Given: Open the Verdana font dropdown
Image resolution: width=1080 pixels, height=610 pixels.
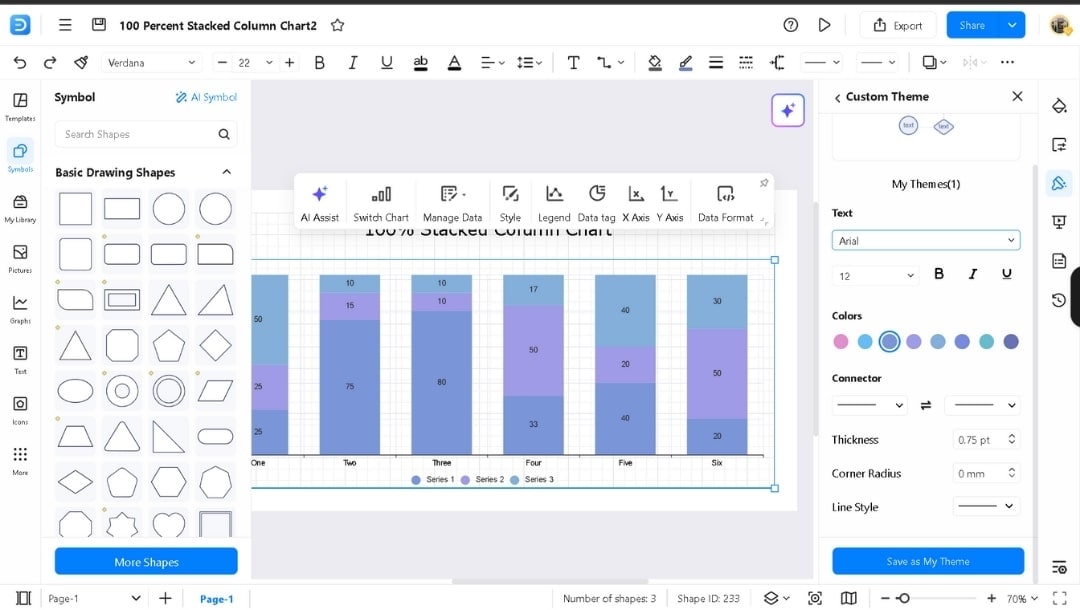Looking at the screenshot, I should (x=150, y=62).
